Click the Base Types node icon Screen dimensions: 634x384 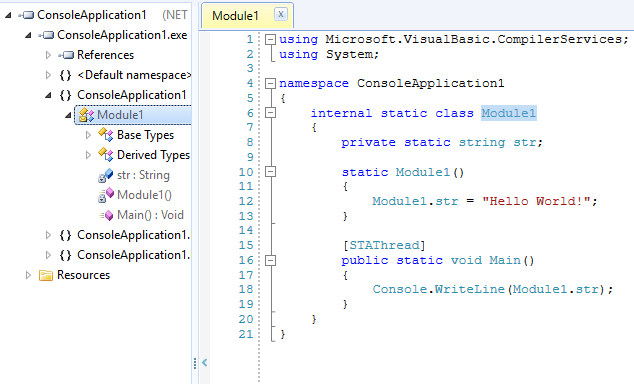click(x=106, y=135)
